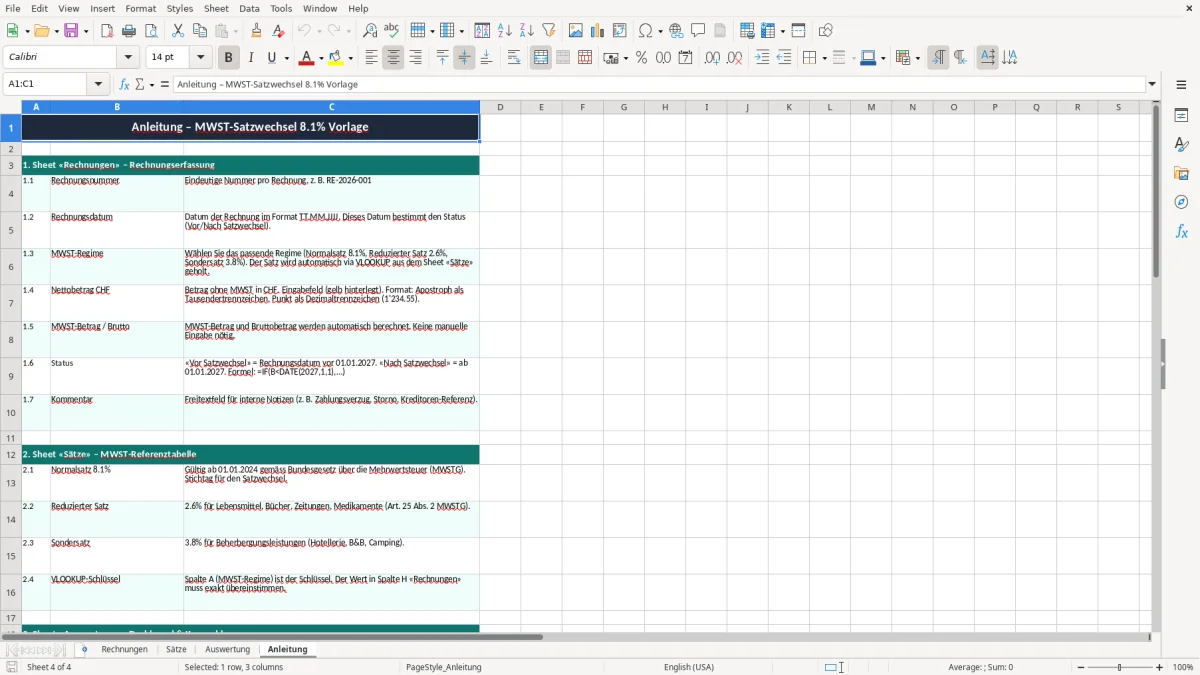Viewport: 1200px width, 675px height.
Task: Toggle Italic formatting
Action: (x=251, y=58)
